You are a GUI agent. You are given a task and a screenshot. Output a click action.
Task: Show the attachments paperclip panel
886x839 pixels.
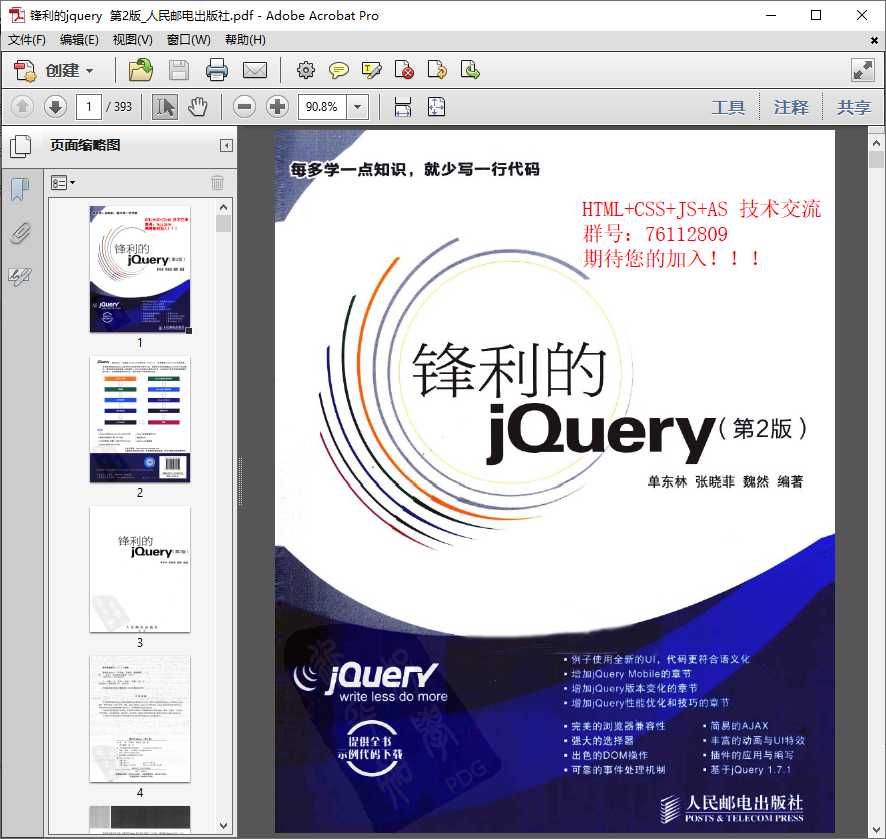click(x=20, y=233)
